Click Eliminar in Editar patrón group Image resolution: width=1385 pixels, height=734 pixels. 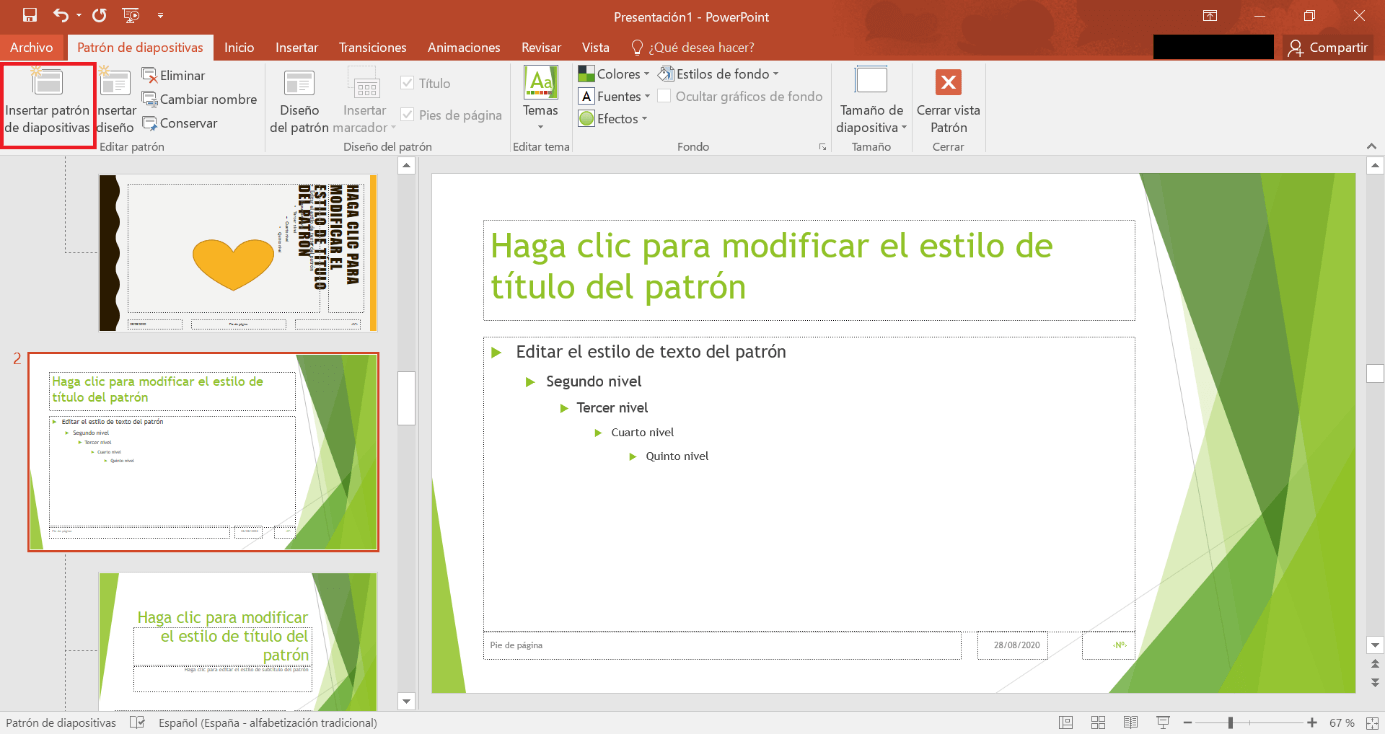tap(174, 76)
